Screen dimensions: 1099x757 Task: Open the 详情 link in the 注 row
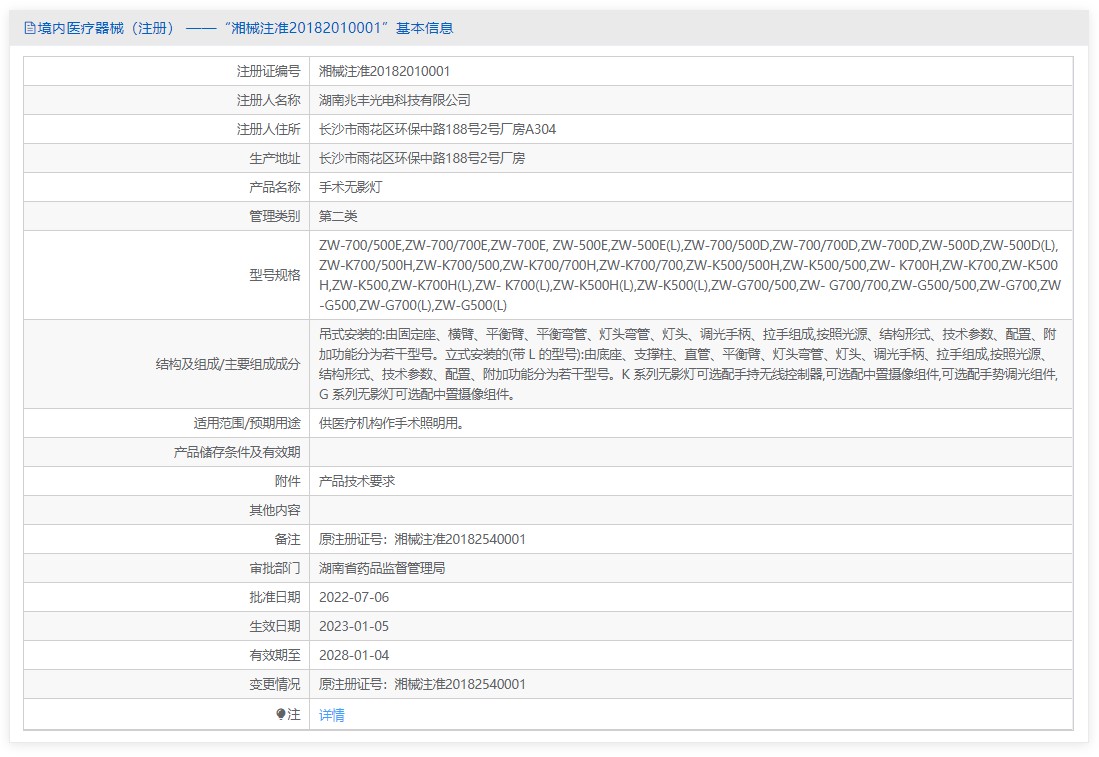(x=332, y=715)
